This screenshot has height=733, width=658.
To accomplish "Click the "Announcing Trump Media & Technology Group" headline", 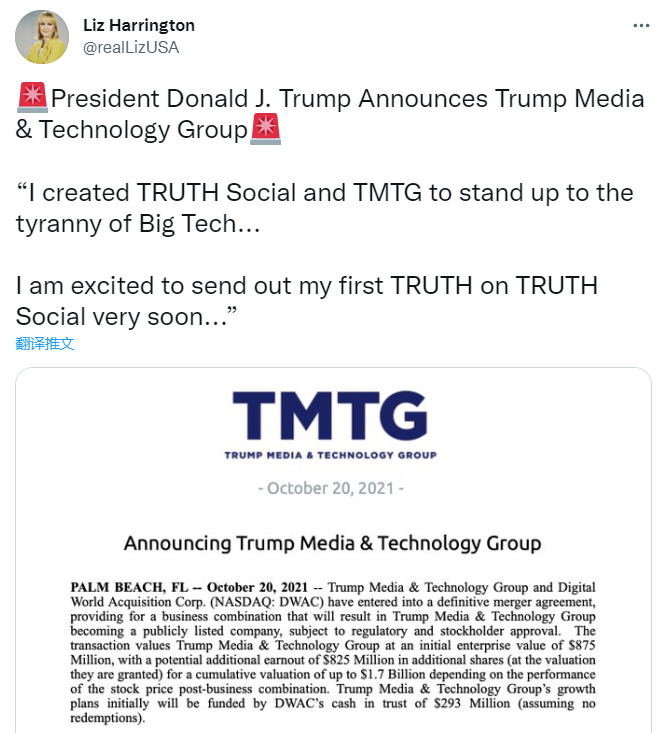I will tap(332, 544).
